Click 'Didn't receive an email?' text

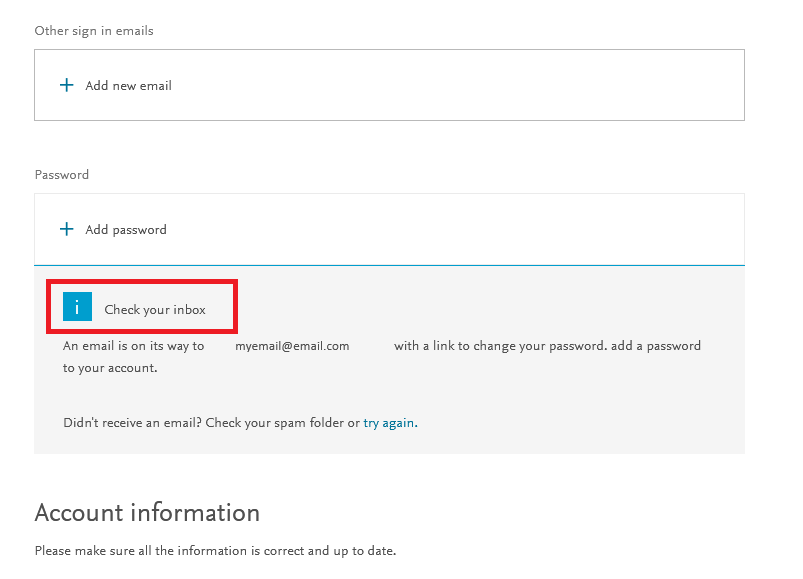(132, 423)
